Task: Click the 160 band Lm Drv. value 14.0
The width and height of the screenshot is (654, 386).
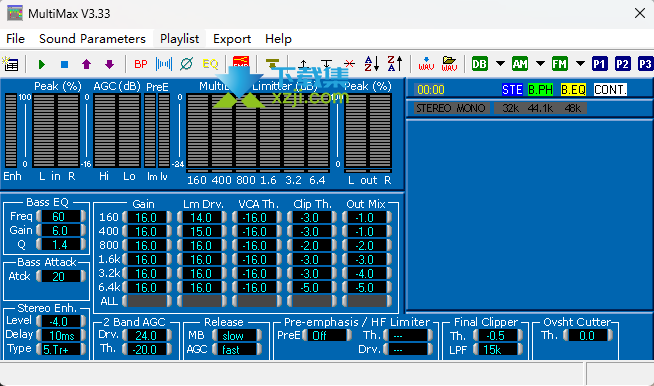Action: 202,217
